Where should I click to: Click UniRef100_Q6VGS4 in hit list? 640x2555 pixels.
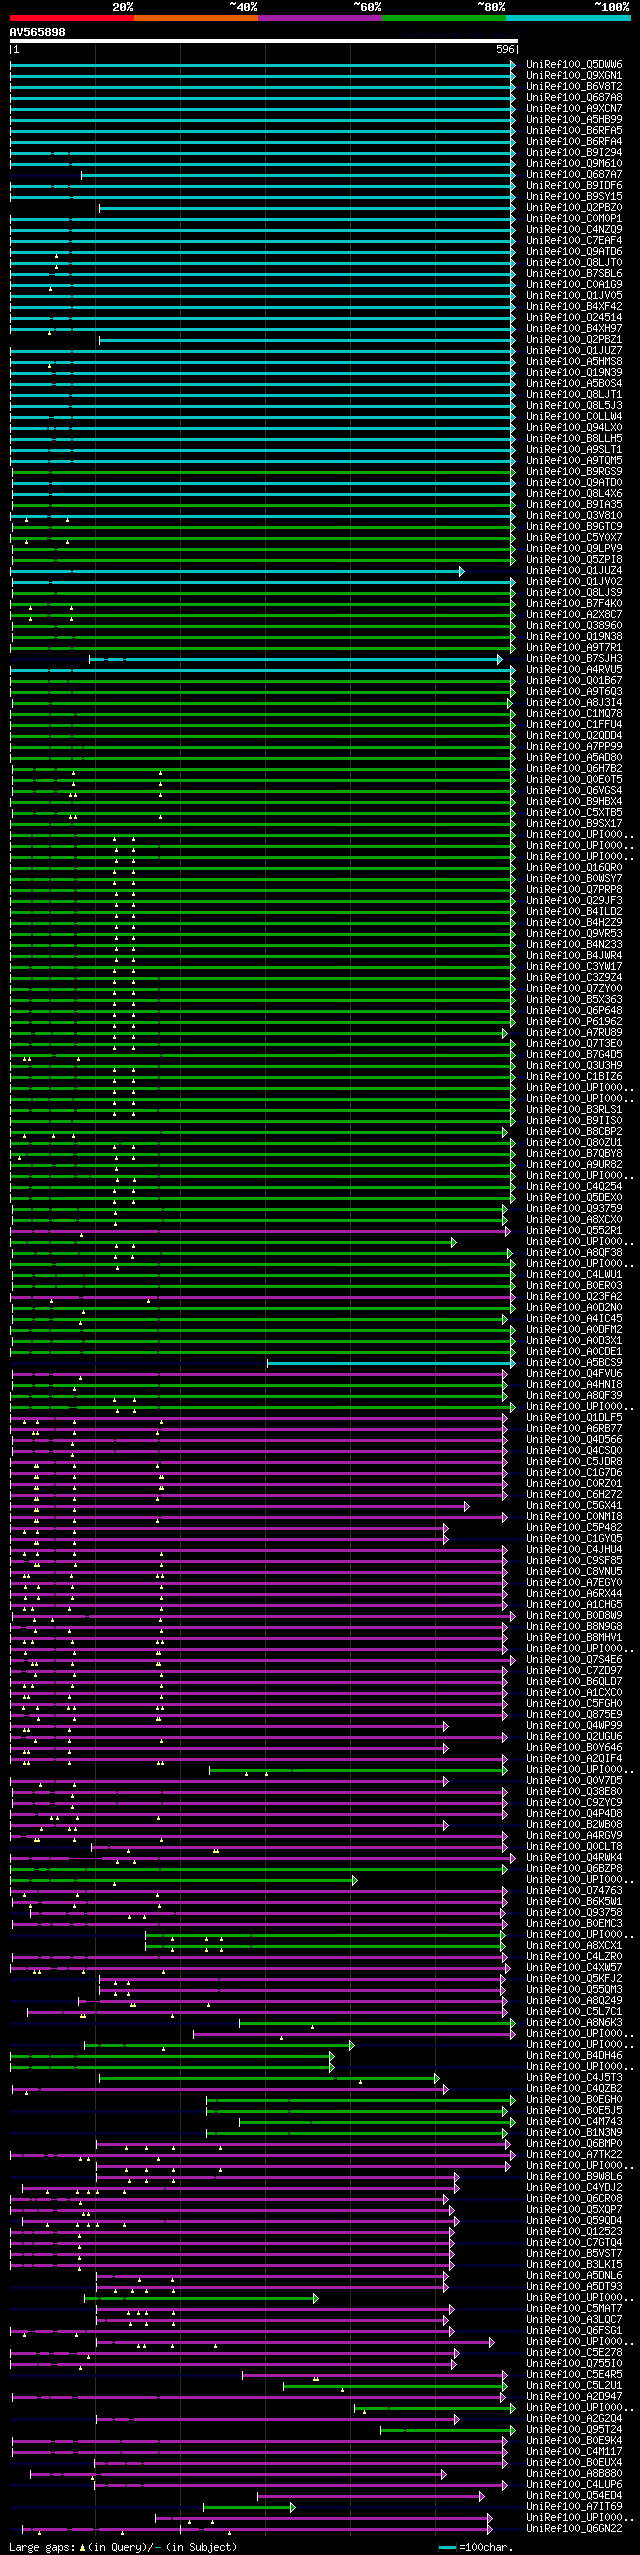[x=574, y=791]
